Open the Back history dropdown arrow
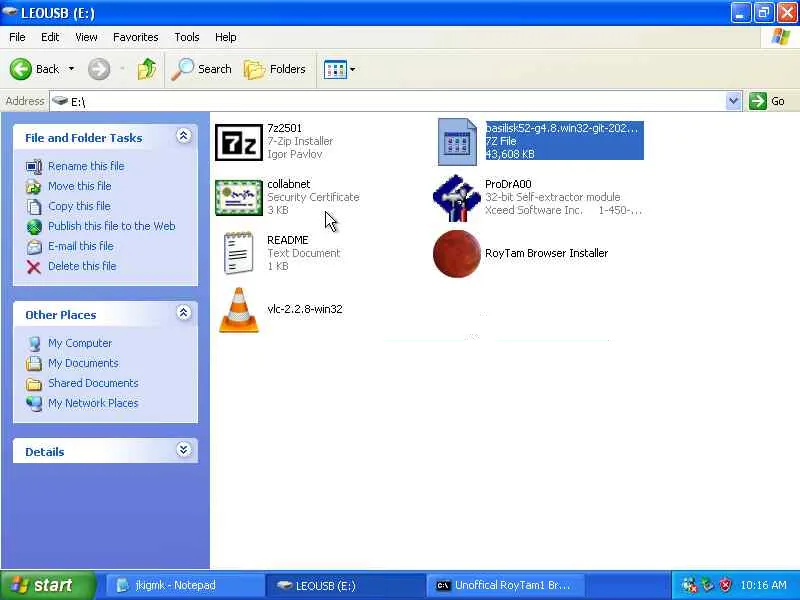The width and height of the screenshot is (800, 600). pos(71,69)
